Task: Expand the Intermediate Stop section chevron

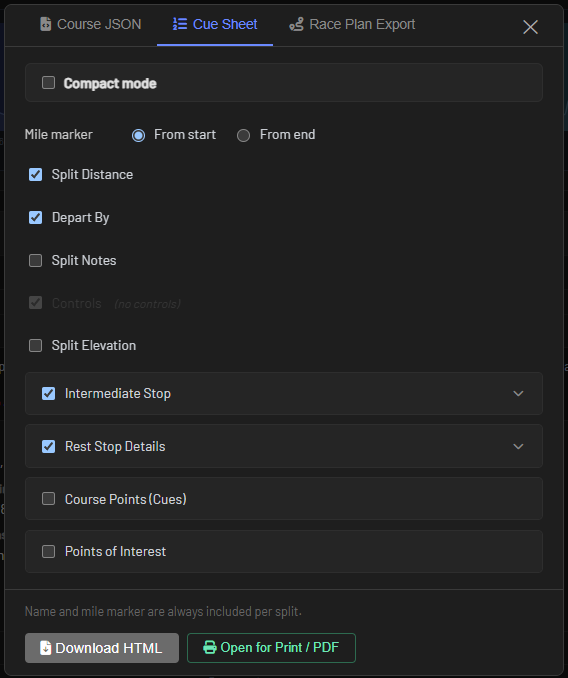Action: pyautogui.click(x=518, y=393)
